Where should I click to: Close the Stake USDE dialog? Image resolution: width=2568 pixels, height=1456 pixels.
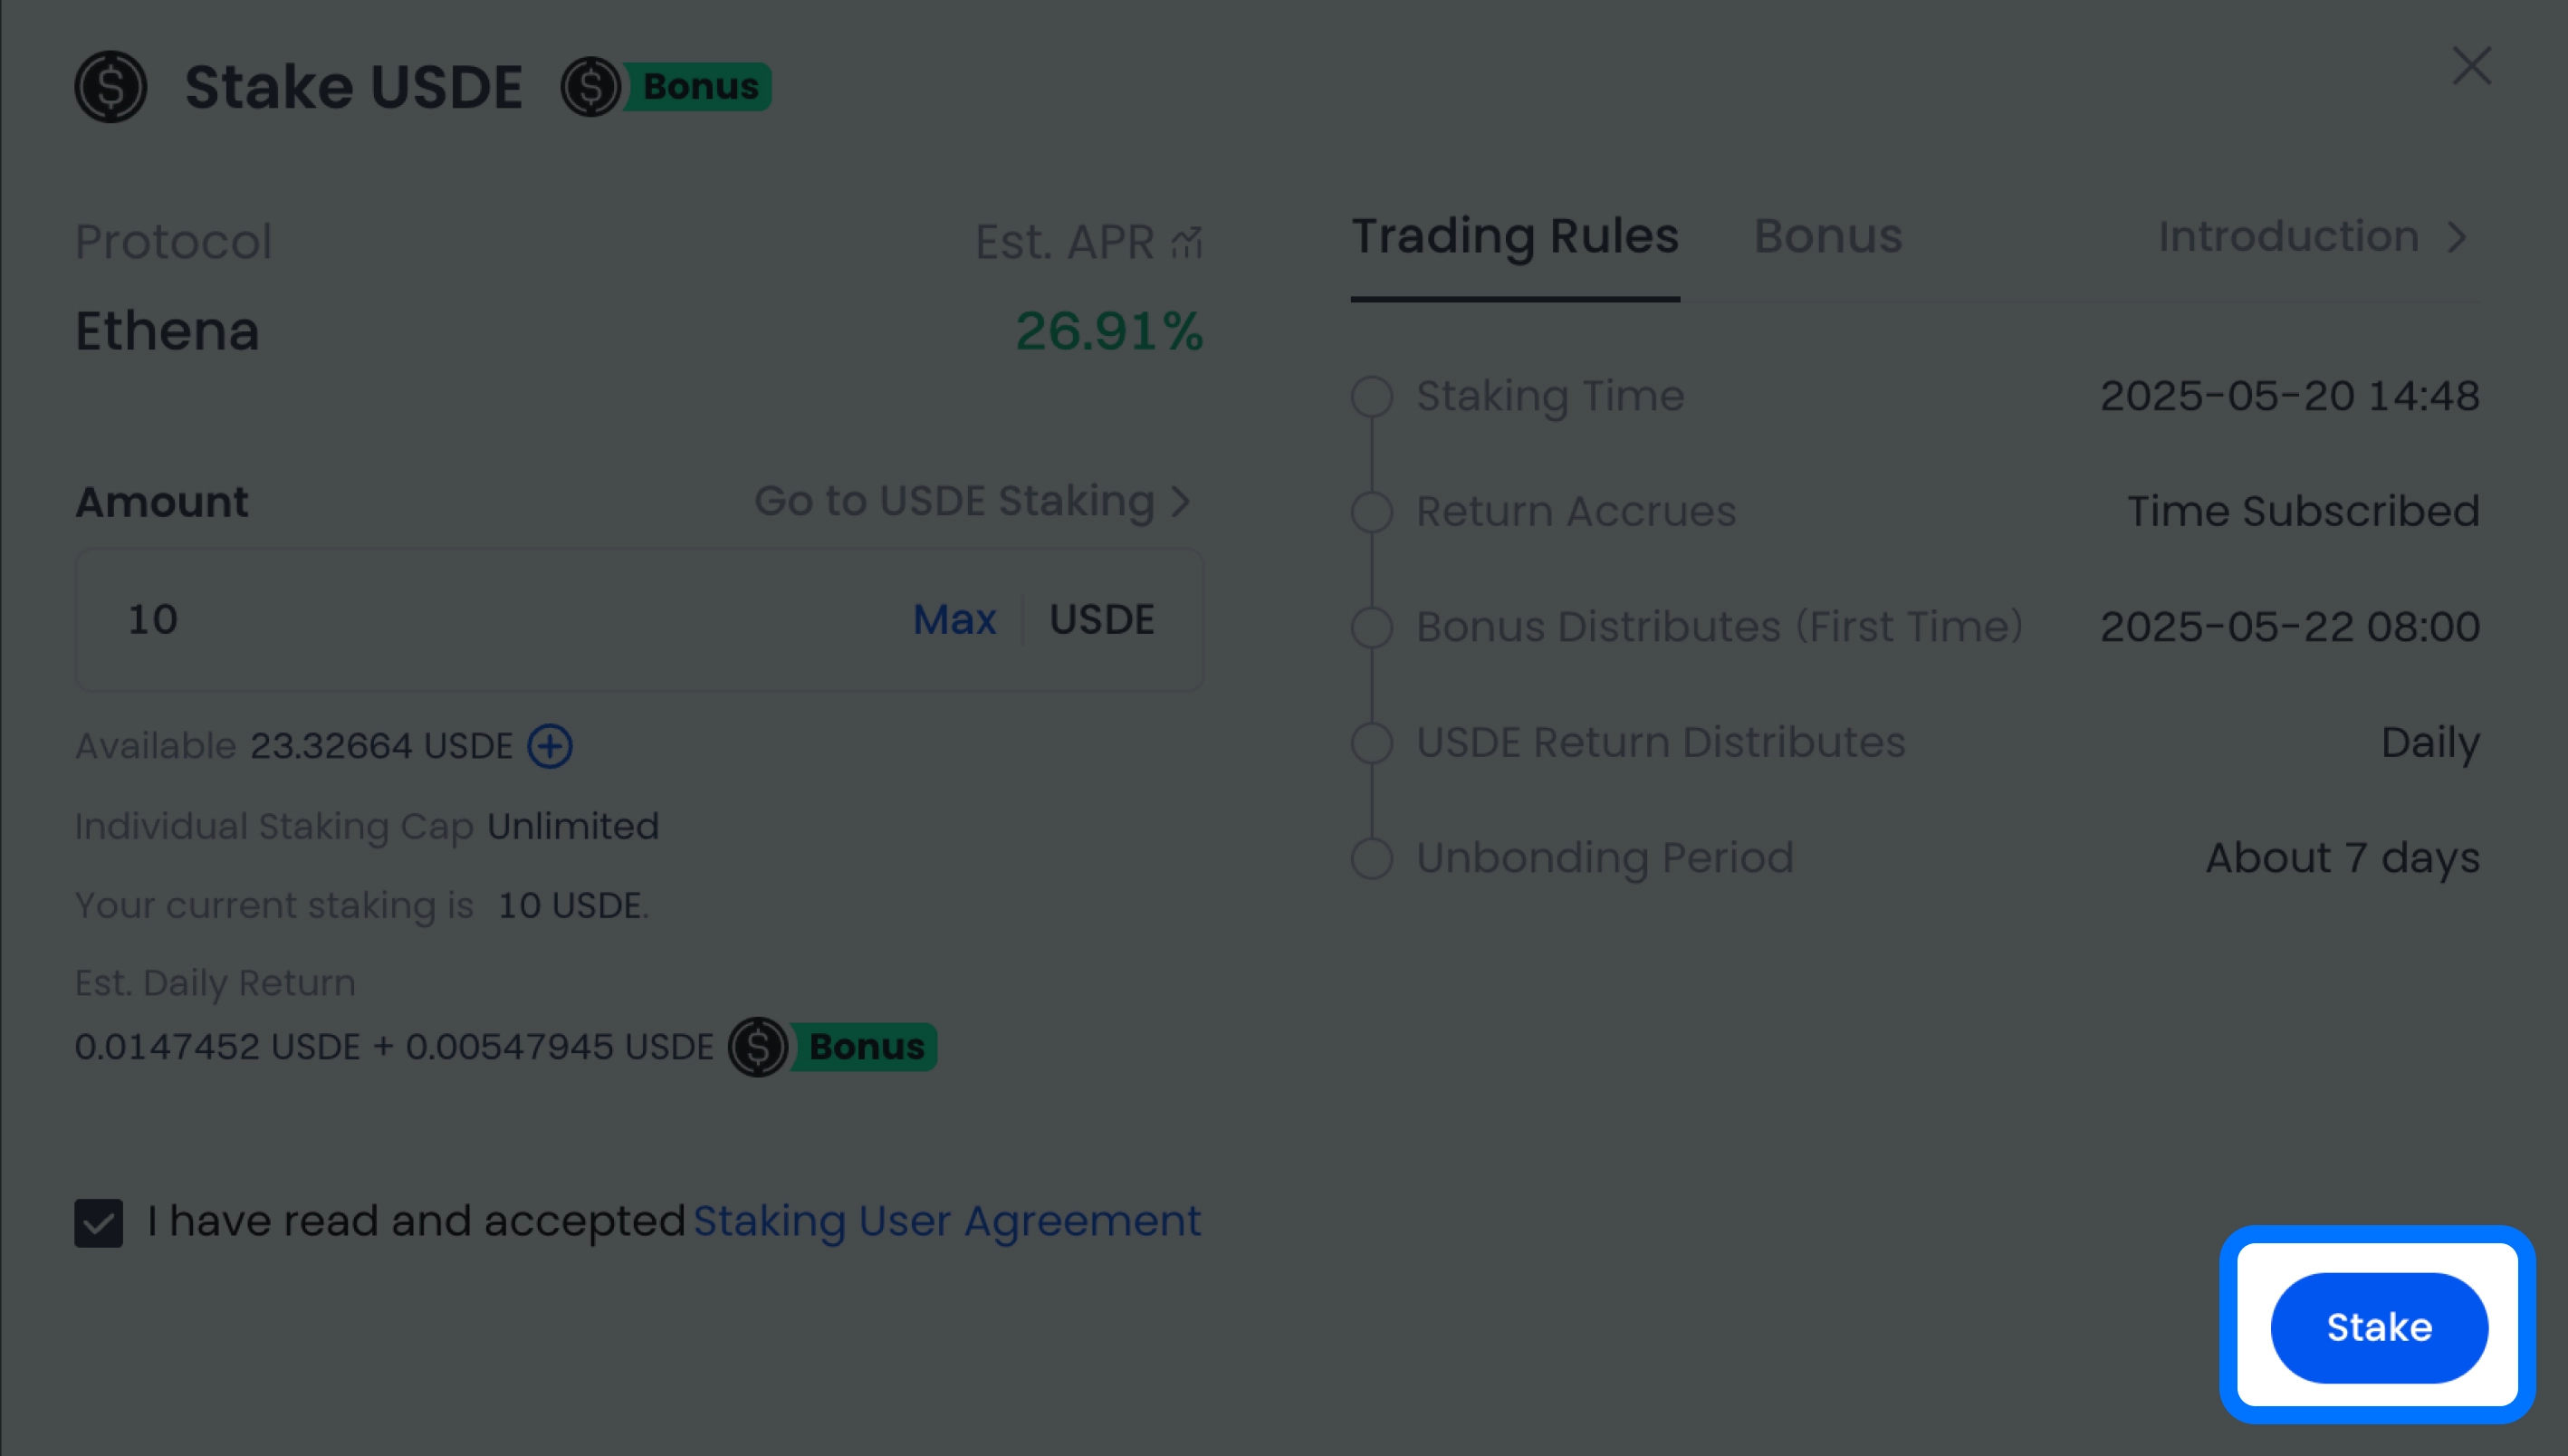[2471, 66]
